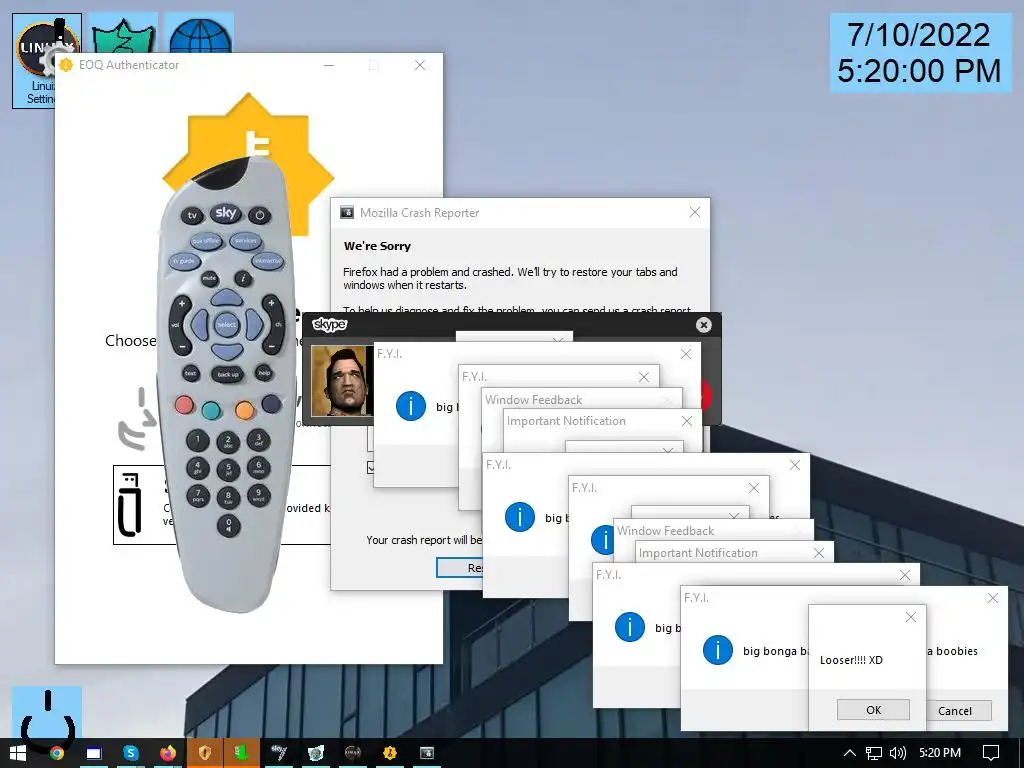Click the desktop date and time widget

[x=920, y=53]
